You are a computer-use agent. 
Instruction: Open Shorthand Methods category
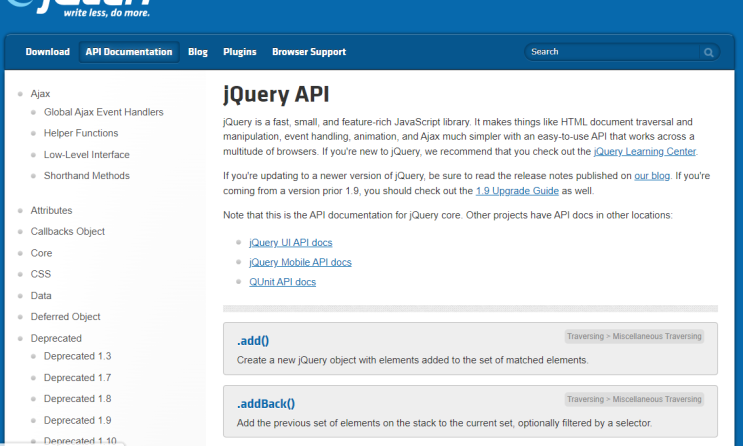pyautogui.click(x=87, y=176)
